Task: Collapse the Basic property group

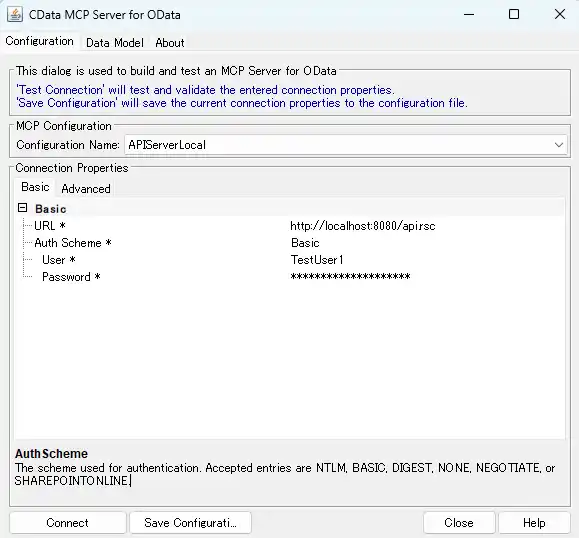Action: click(x=23, y=208)
